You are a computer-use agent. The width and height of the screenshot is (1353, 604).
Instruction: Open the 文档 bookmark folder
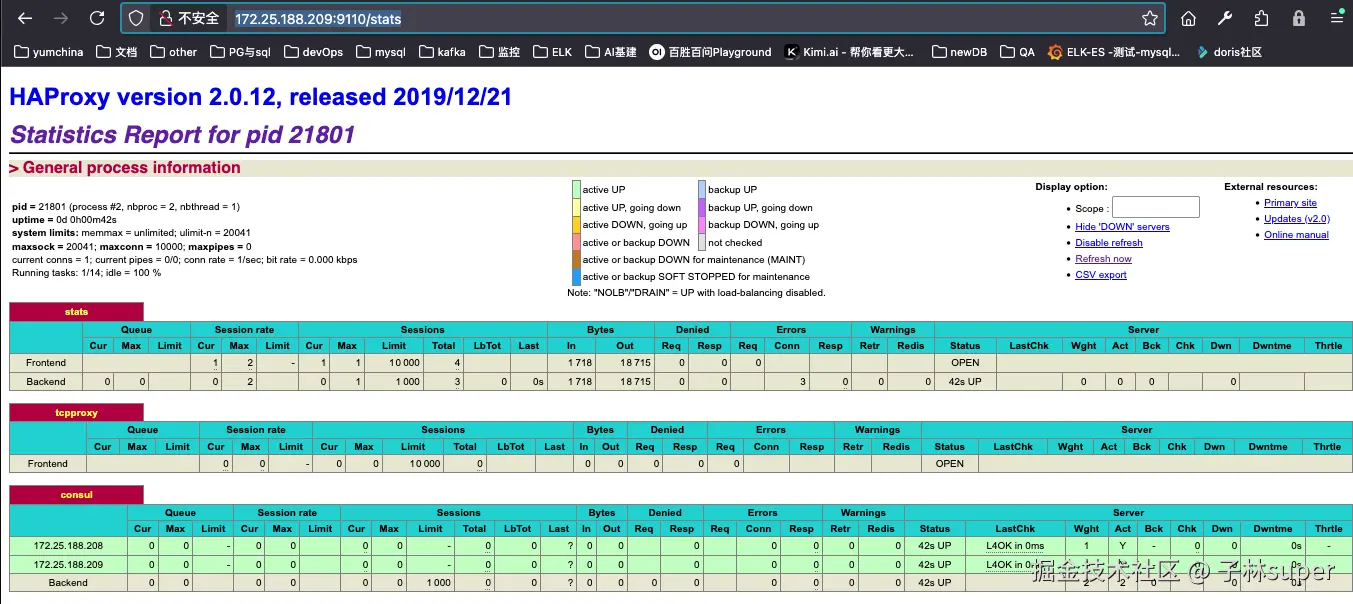117,52
